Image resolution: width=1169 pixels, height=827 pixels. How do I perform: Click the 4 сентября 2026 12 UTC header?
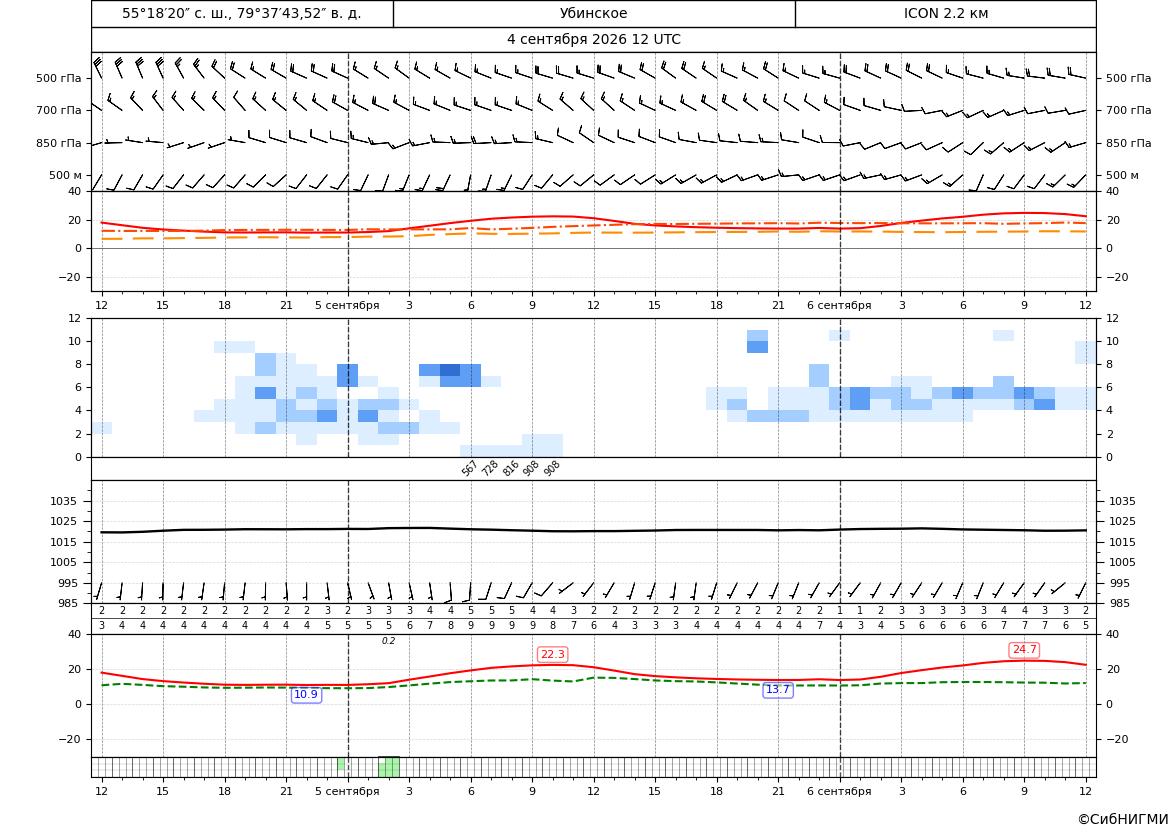pyautogui.click(x=593, y=40)
